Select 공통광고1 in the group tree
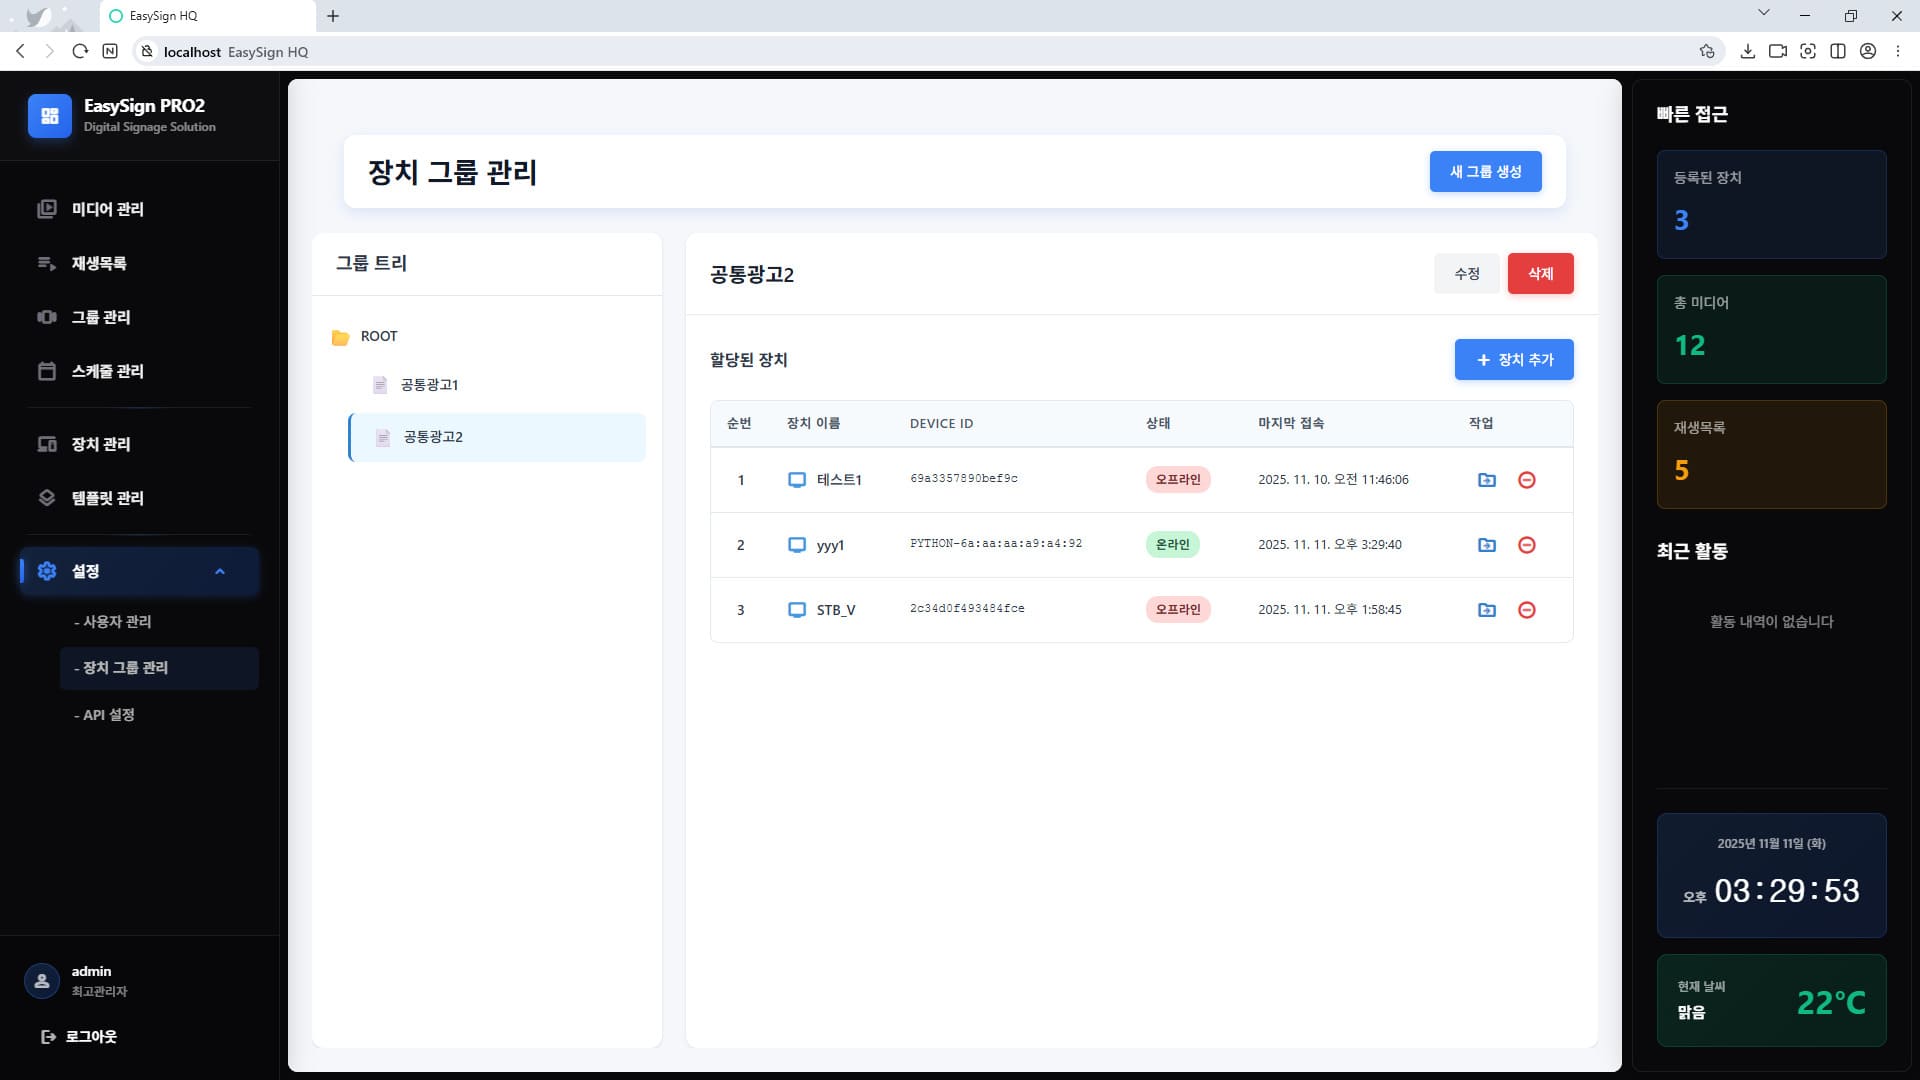This screenshot has width=1920, height=1080. tap(428, 384)
